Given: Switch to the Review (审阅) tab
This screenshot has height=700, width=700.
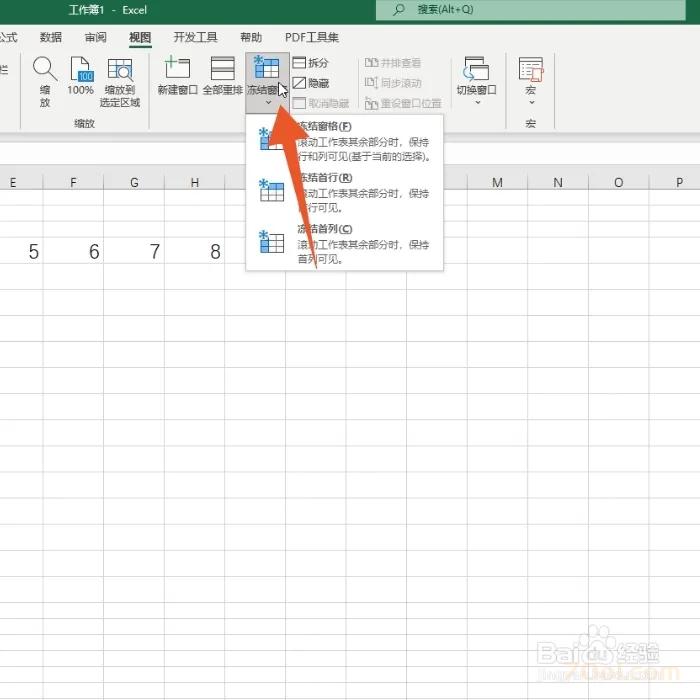Looking at the screenshot, I should 96,38.
